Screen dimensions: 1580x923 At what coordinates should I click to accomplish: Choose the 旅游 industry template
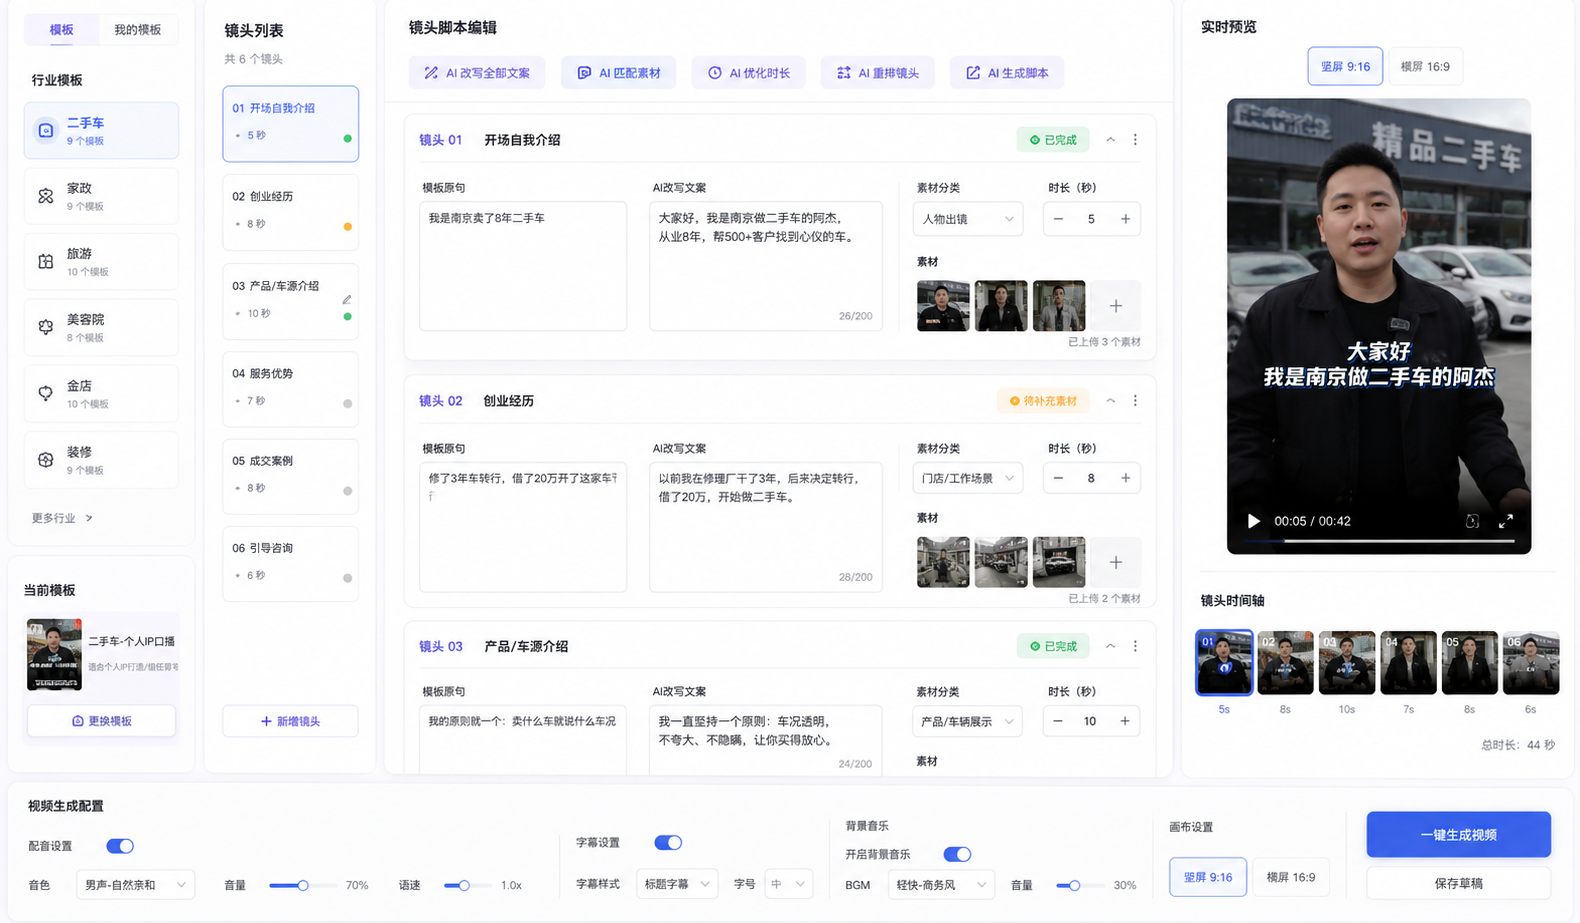point(101,262)
